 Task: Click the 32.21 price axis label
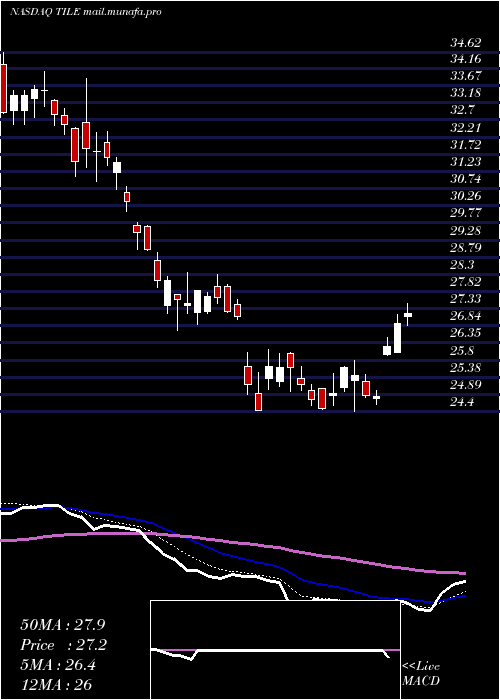[x=466, y=128]
